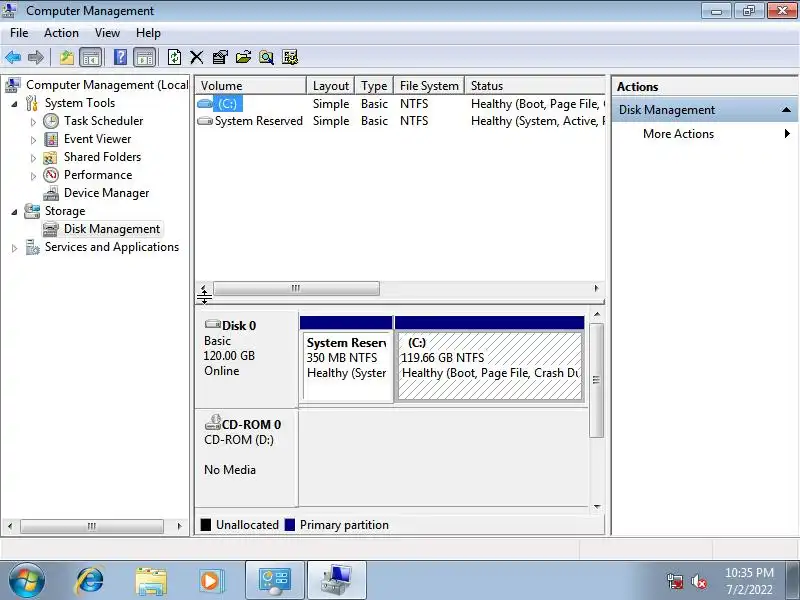The width and height of the screenshot is (800, 600).
Task: Open the Action menu
Action: pyautogui.click(x=61, y=33)
